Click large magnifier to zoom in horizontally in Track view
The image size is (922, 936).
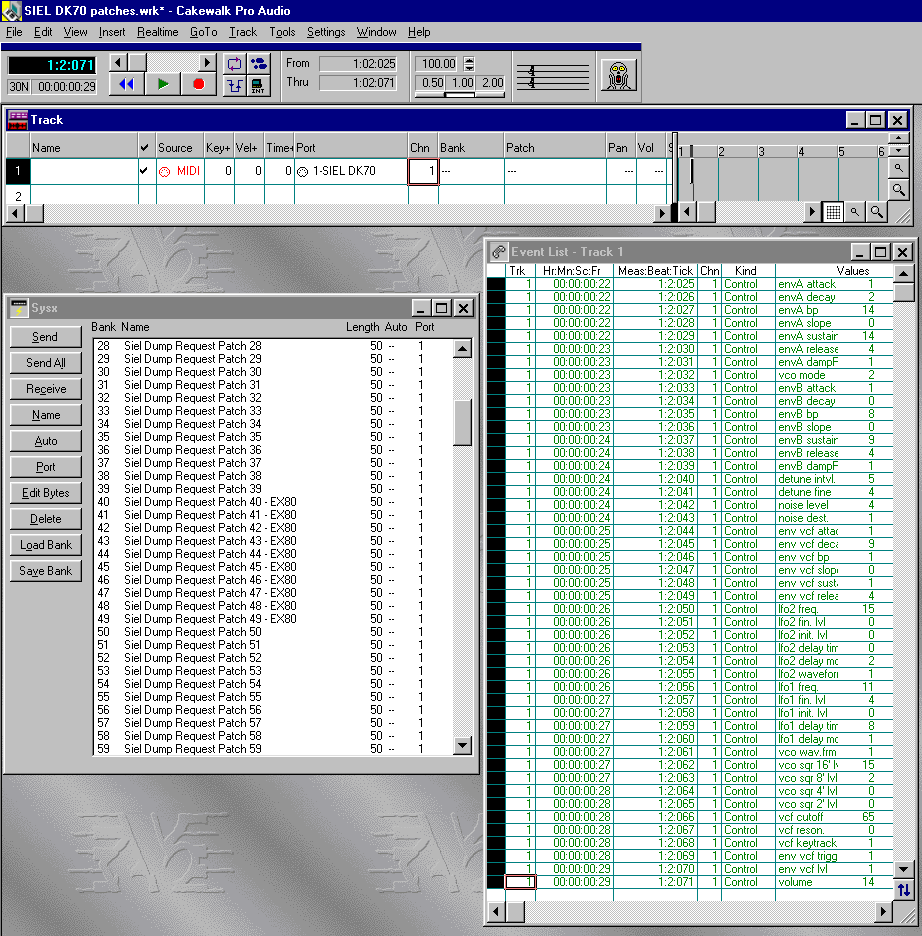pyautogui.click(x=876, y=212)
